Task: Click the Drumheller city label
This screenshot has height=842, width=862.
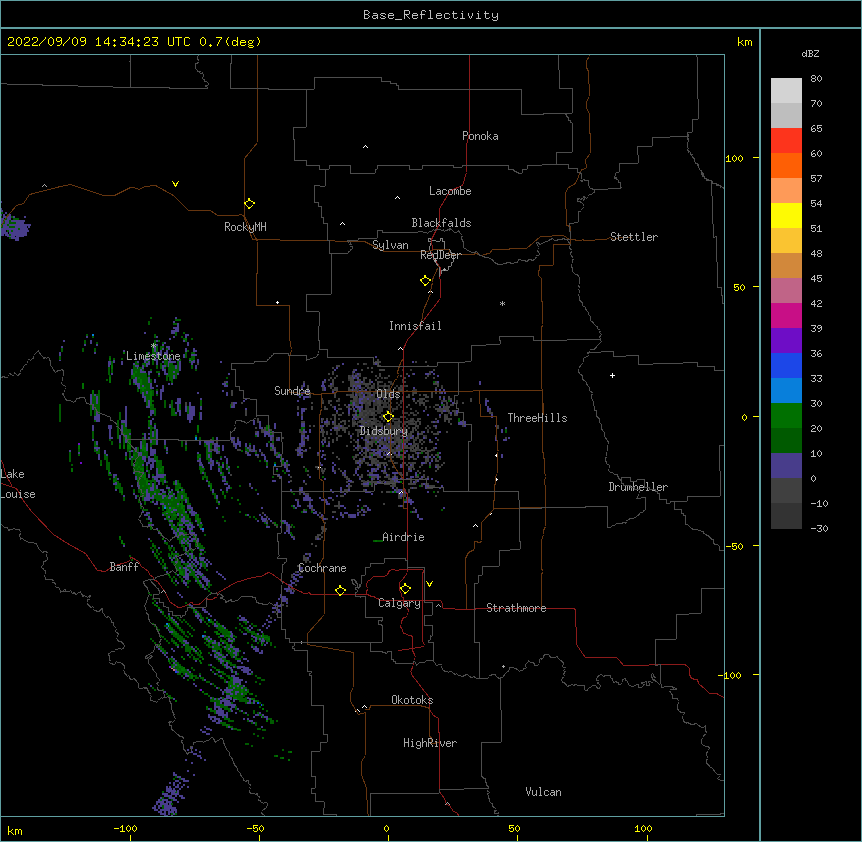Action: click(638, 487)
